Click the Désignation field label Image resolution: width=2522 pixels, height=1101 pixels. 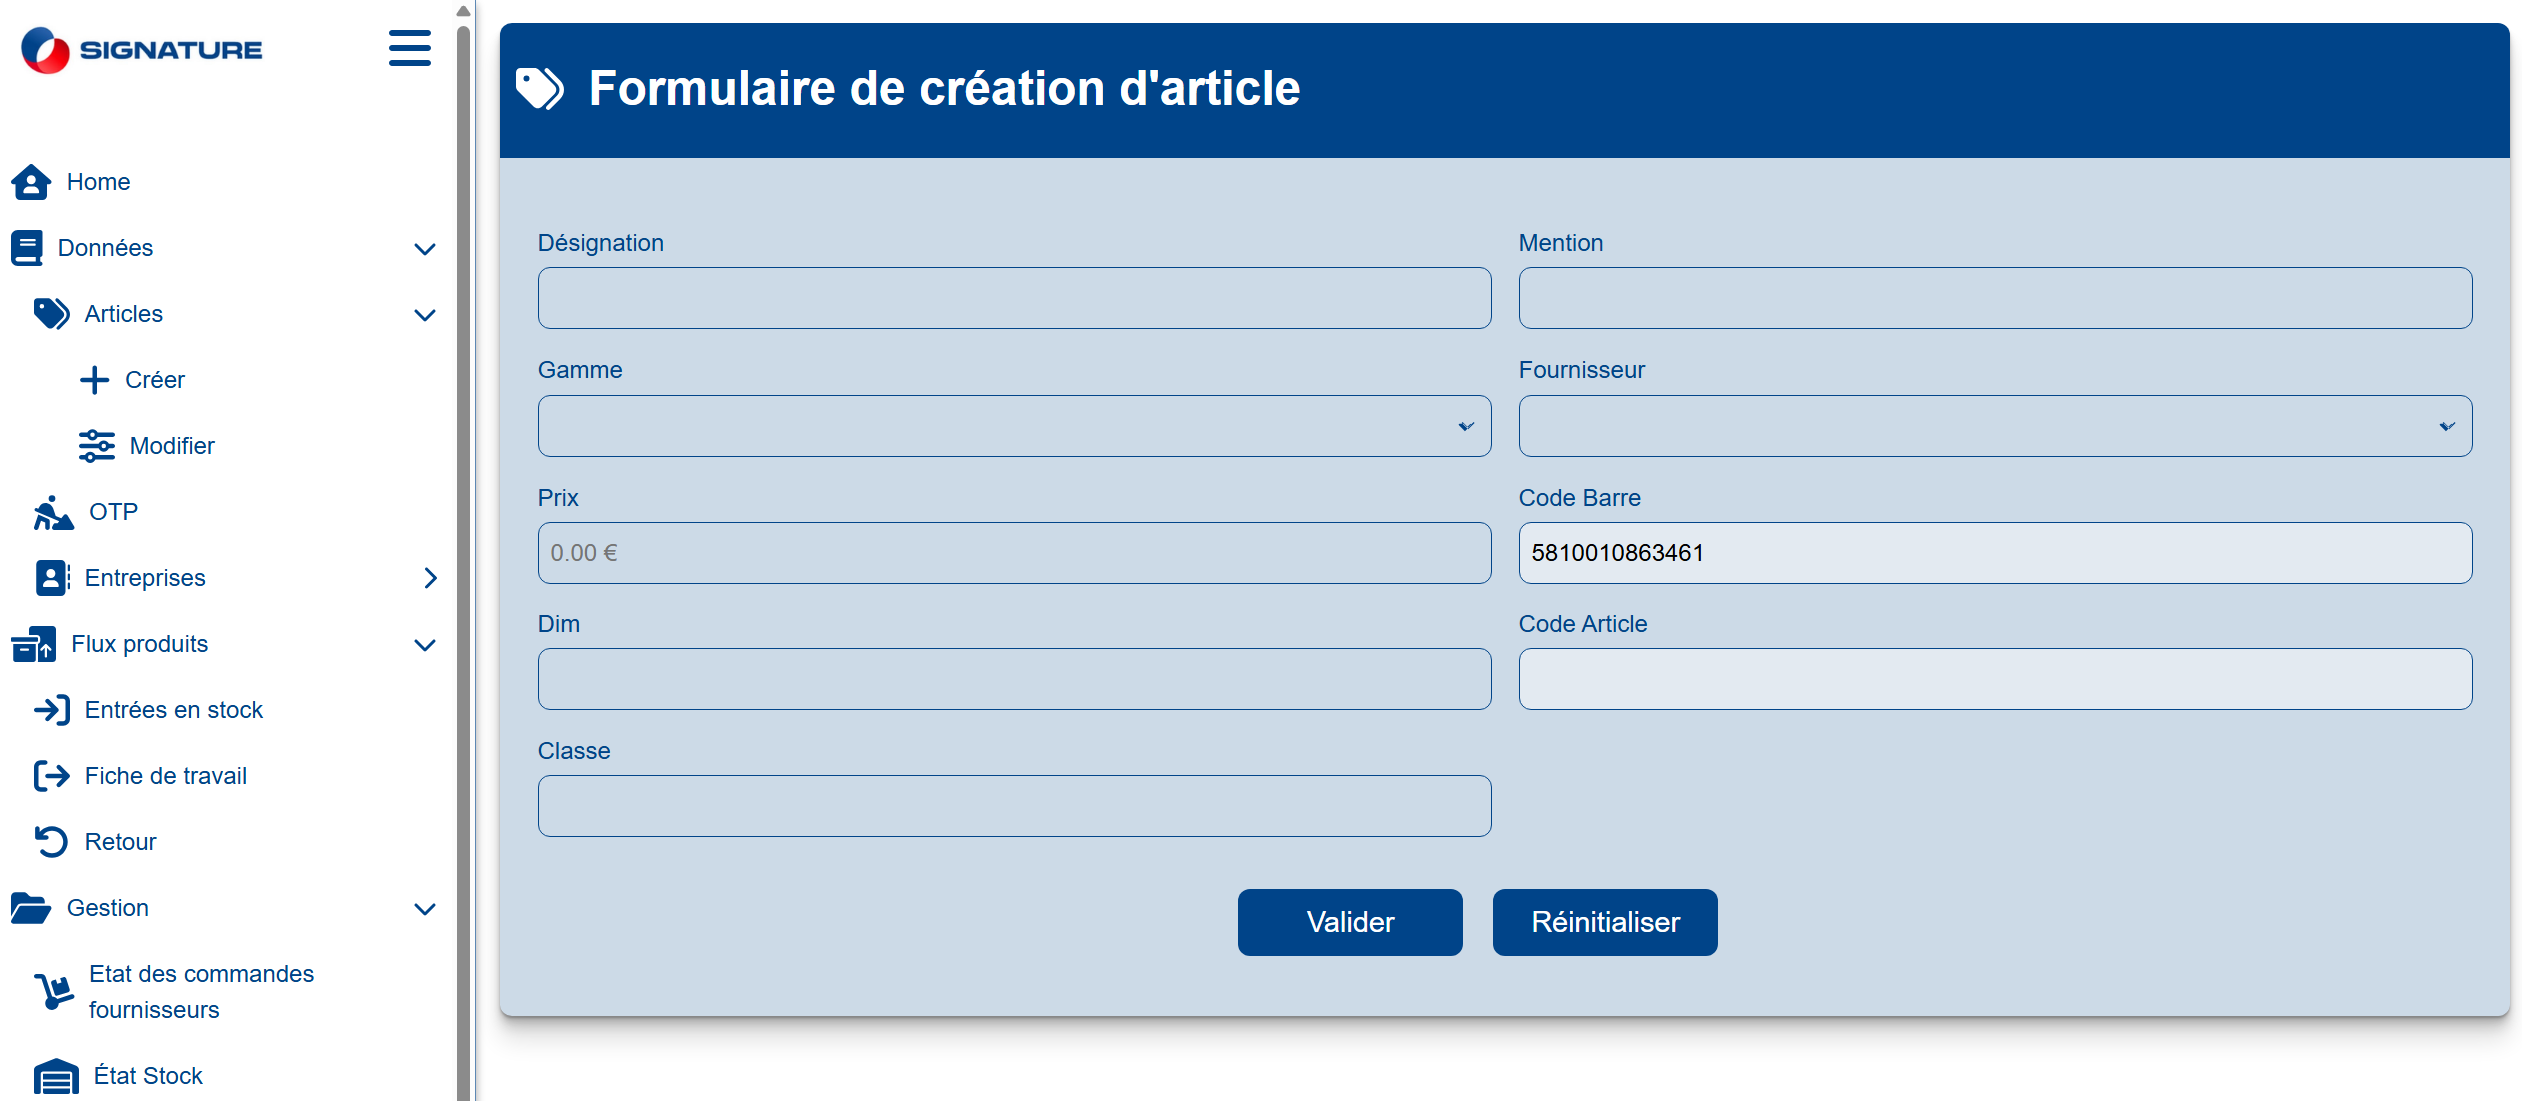tap(601, 243)
